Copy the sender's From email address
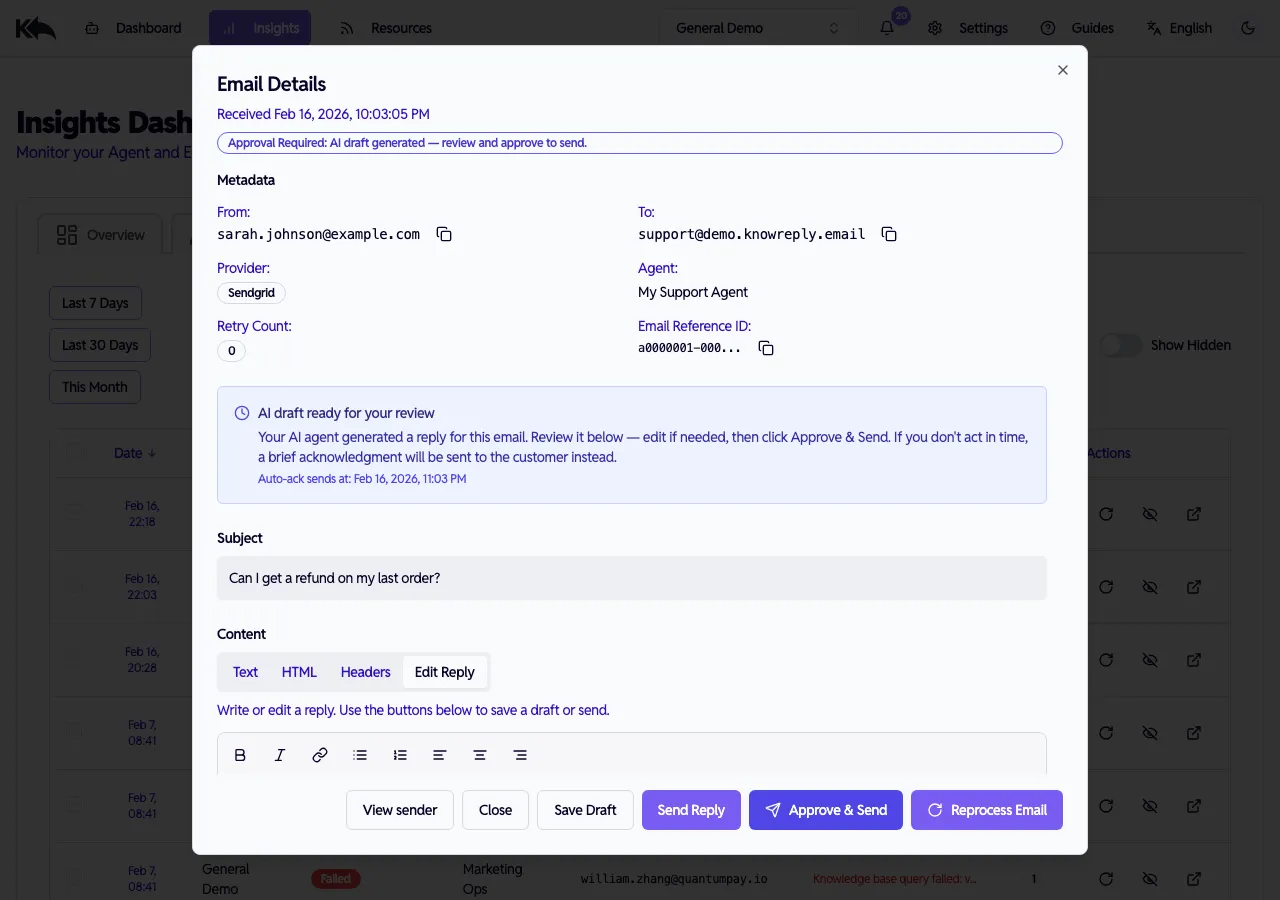This screenshot has height=900, width=1280. point(443,233)
